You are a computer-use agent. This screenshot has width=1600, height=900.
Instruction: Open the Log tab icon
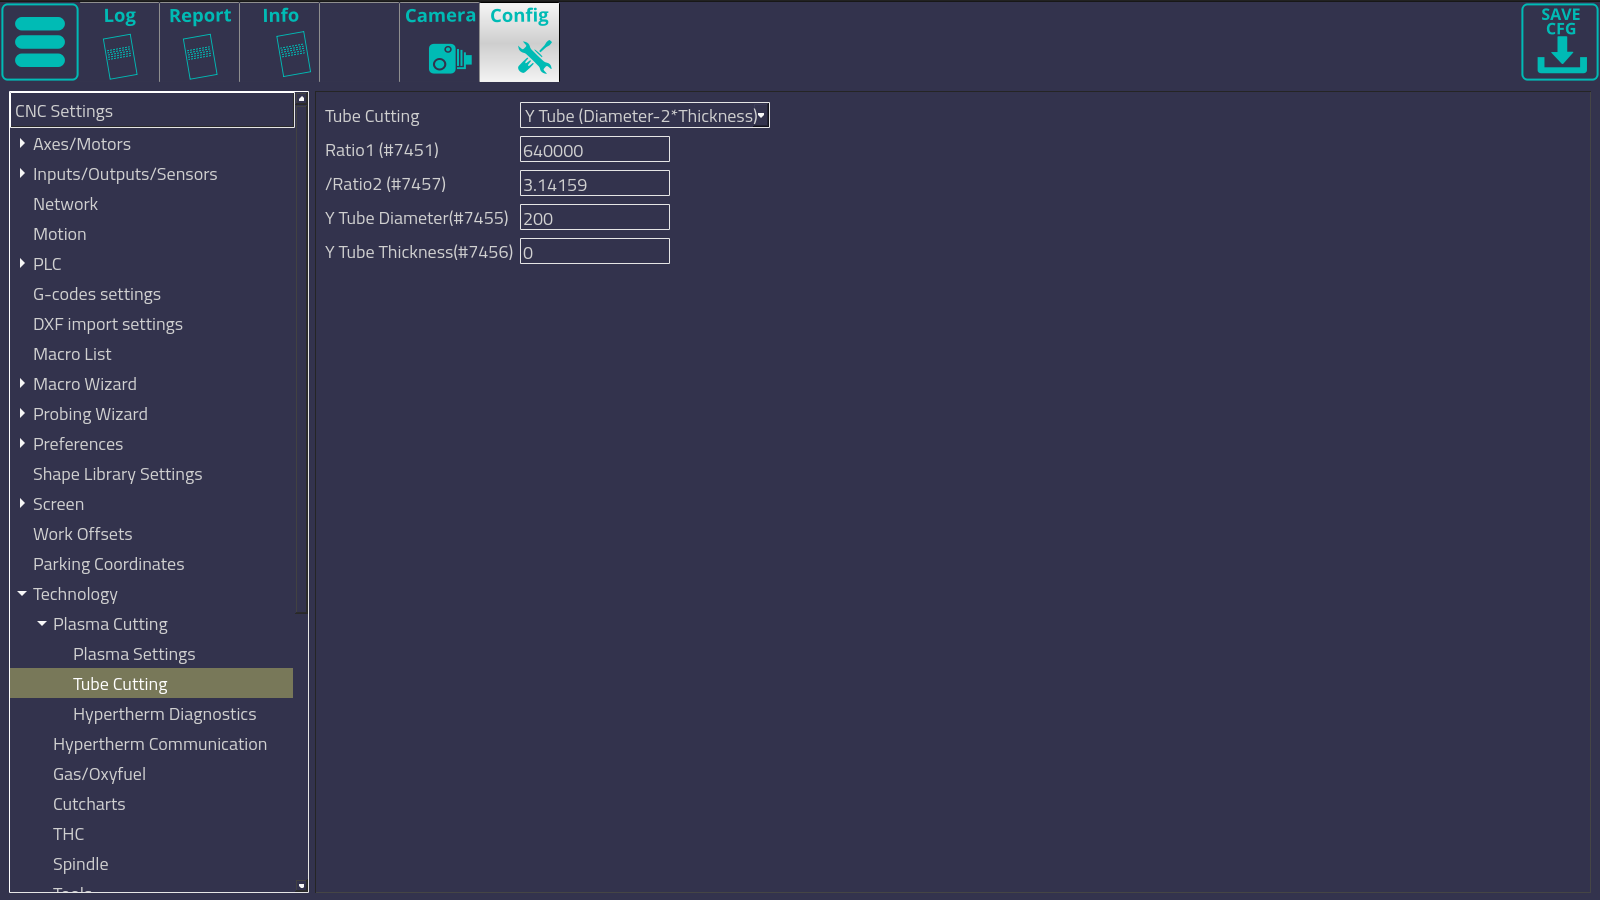coord(120,54)
